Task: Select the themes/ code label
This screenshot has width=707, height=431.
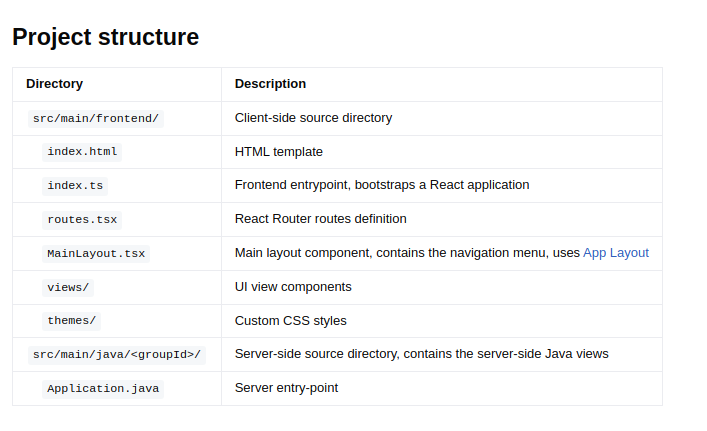Action: pos(72,321)
